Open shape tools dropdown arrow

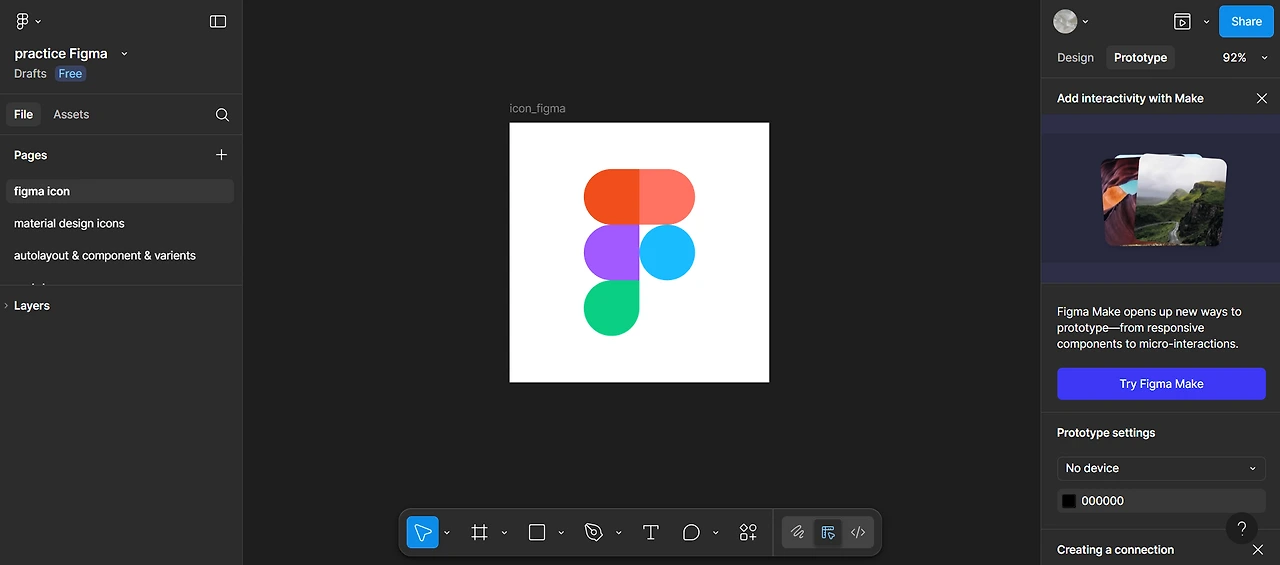[x=561, y=533]
